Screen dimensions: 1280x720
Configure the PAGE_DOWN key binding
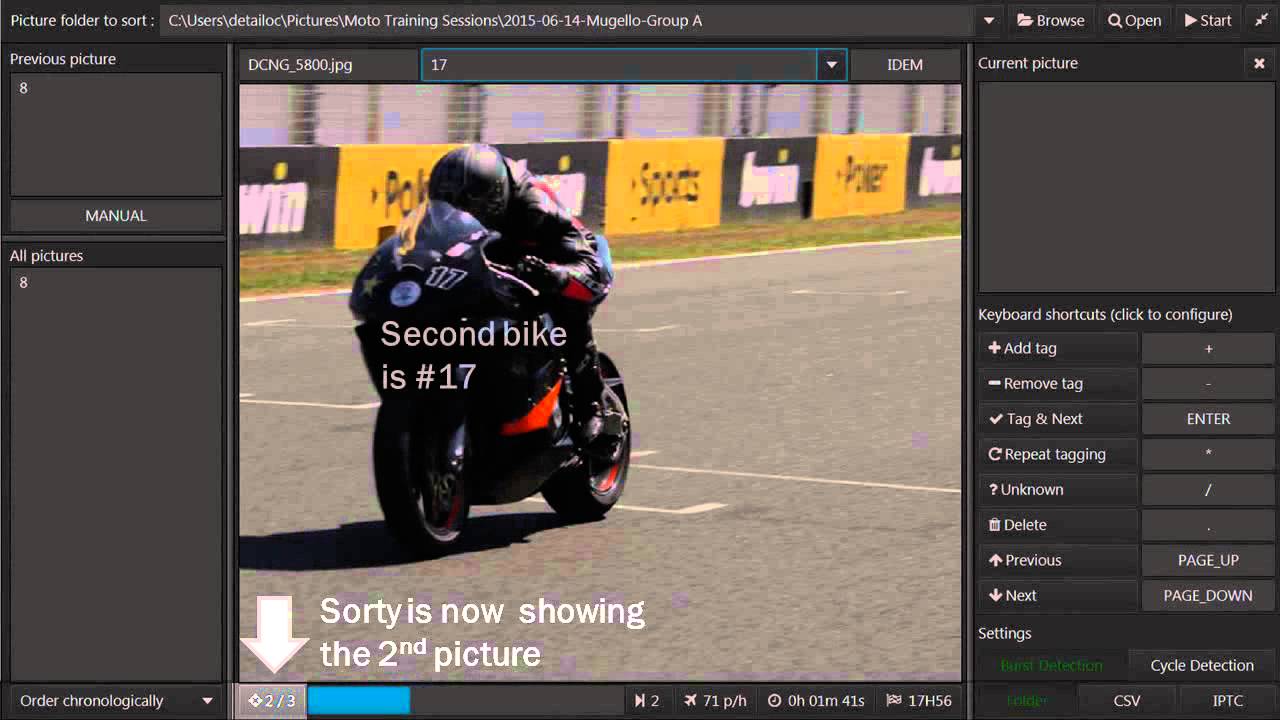[1208, 596]
